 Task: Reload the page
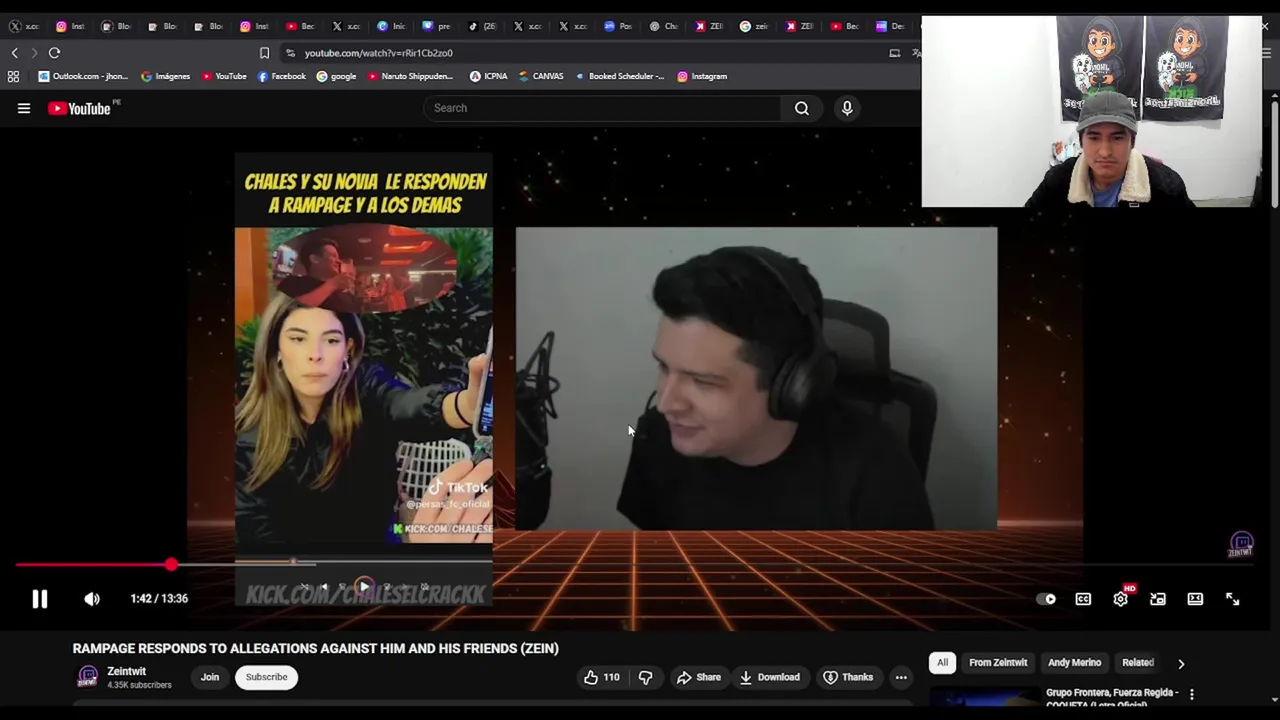click(x=55, y=53)
